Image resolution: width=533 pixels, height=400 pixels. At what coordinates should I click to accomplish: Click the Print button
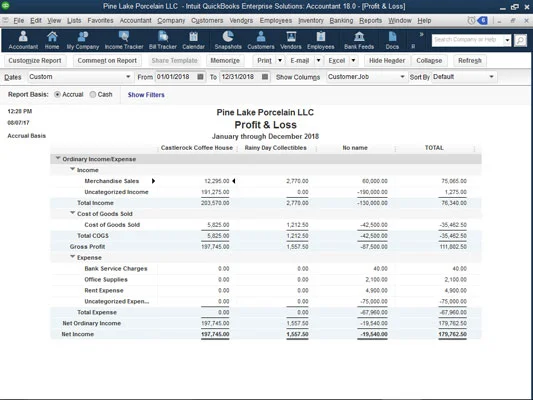point(264,60)
